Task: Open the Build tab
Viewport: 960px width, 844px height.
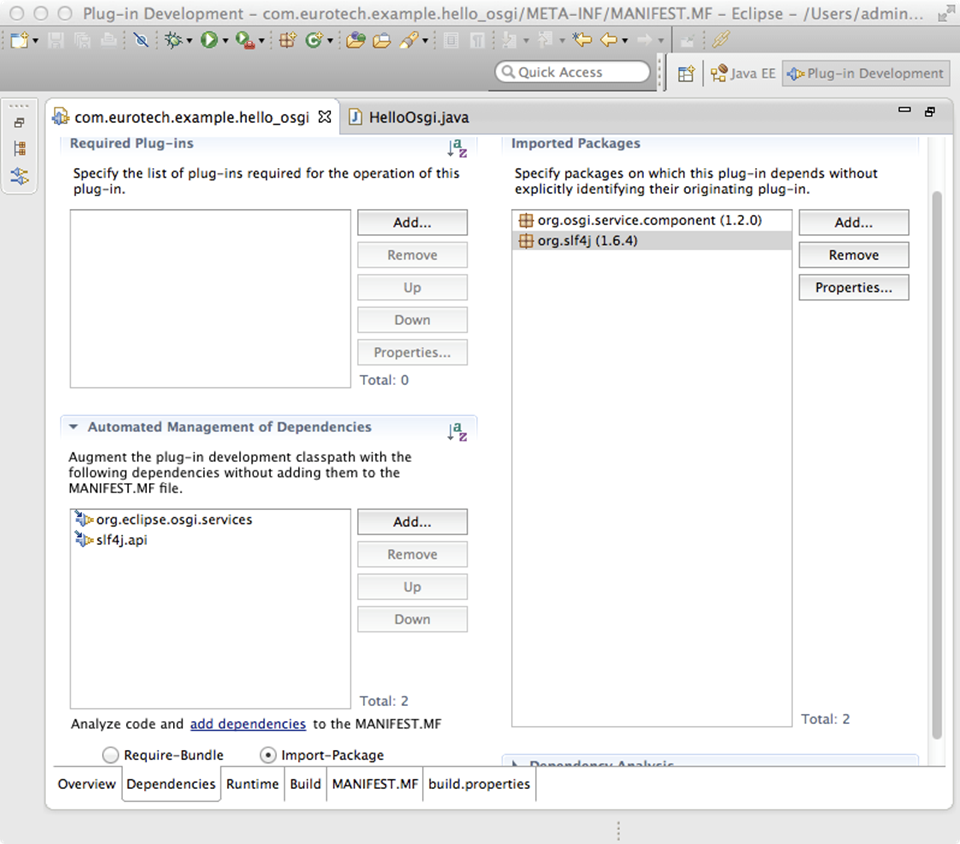Action: pyautogui.click(x=306, y=784)
